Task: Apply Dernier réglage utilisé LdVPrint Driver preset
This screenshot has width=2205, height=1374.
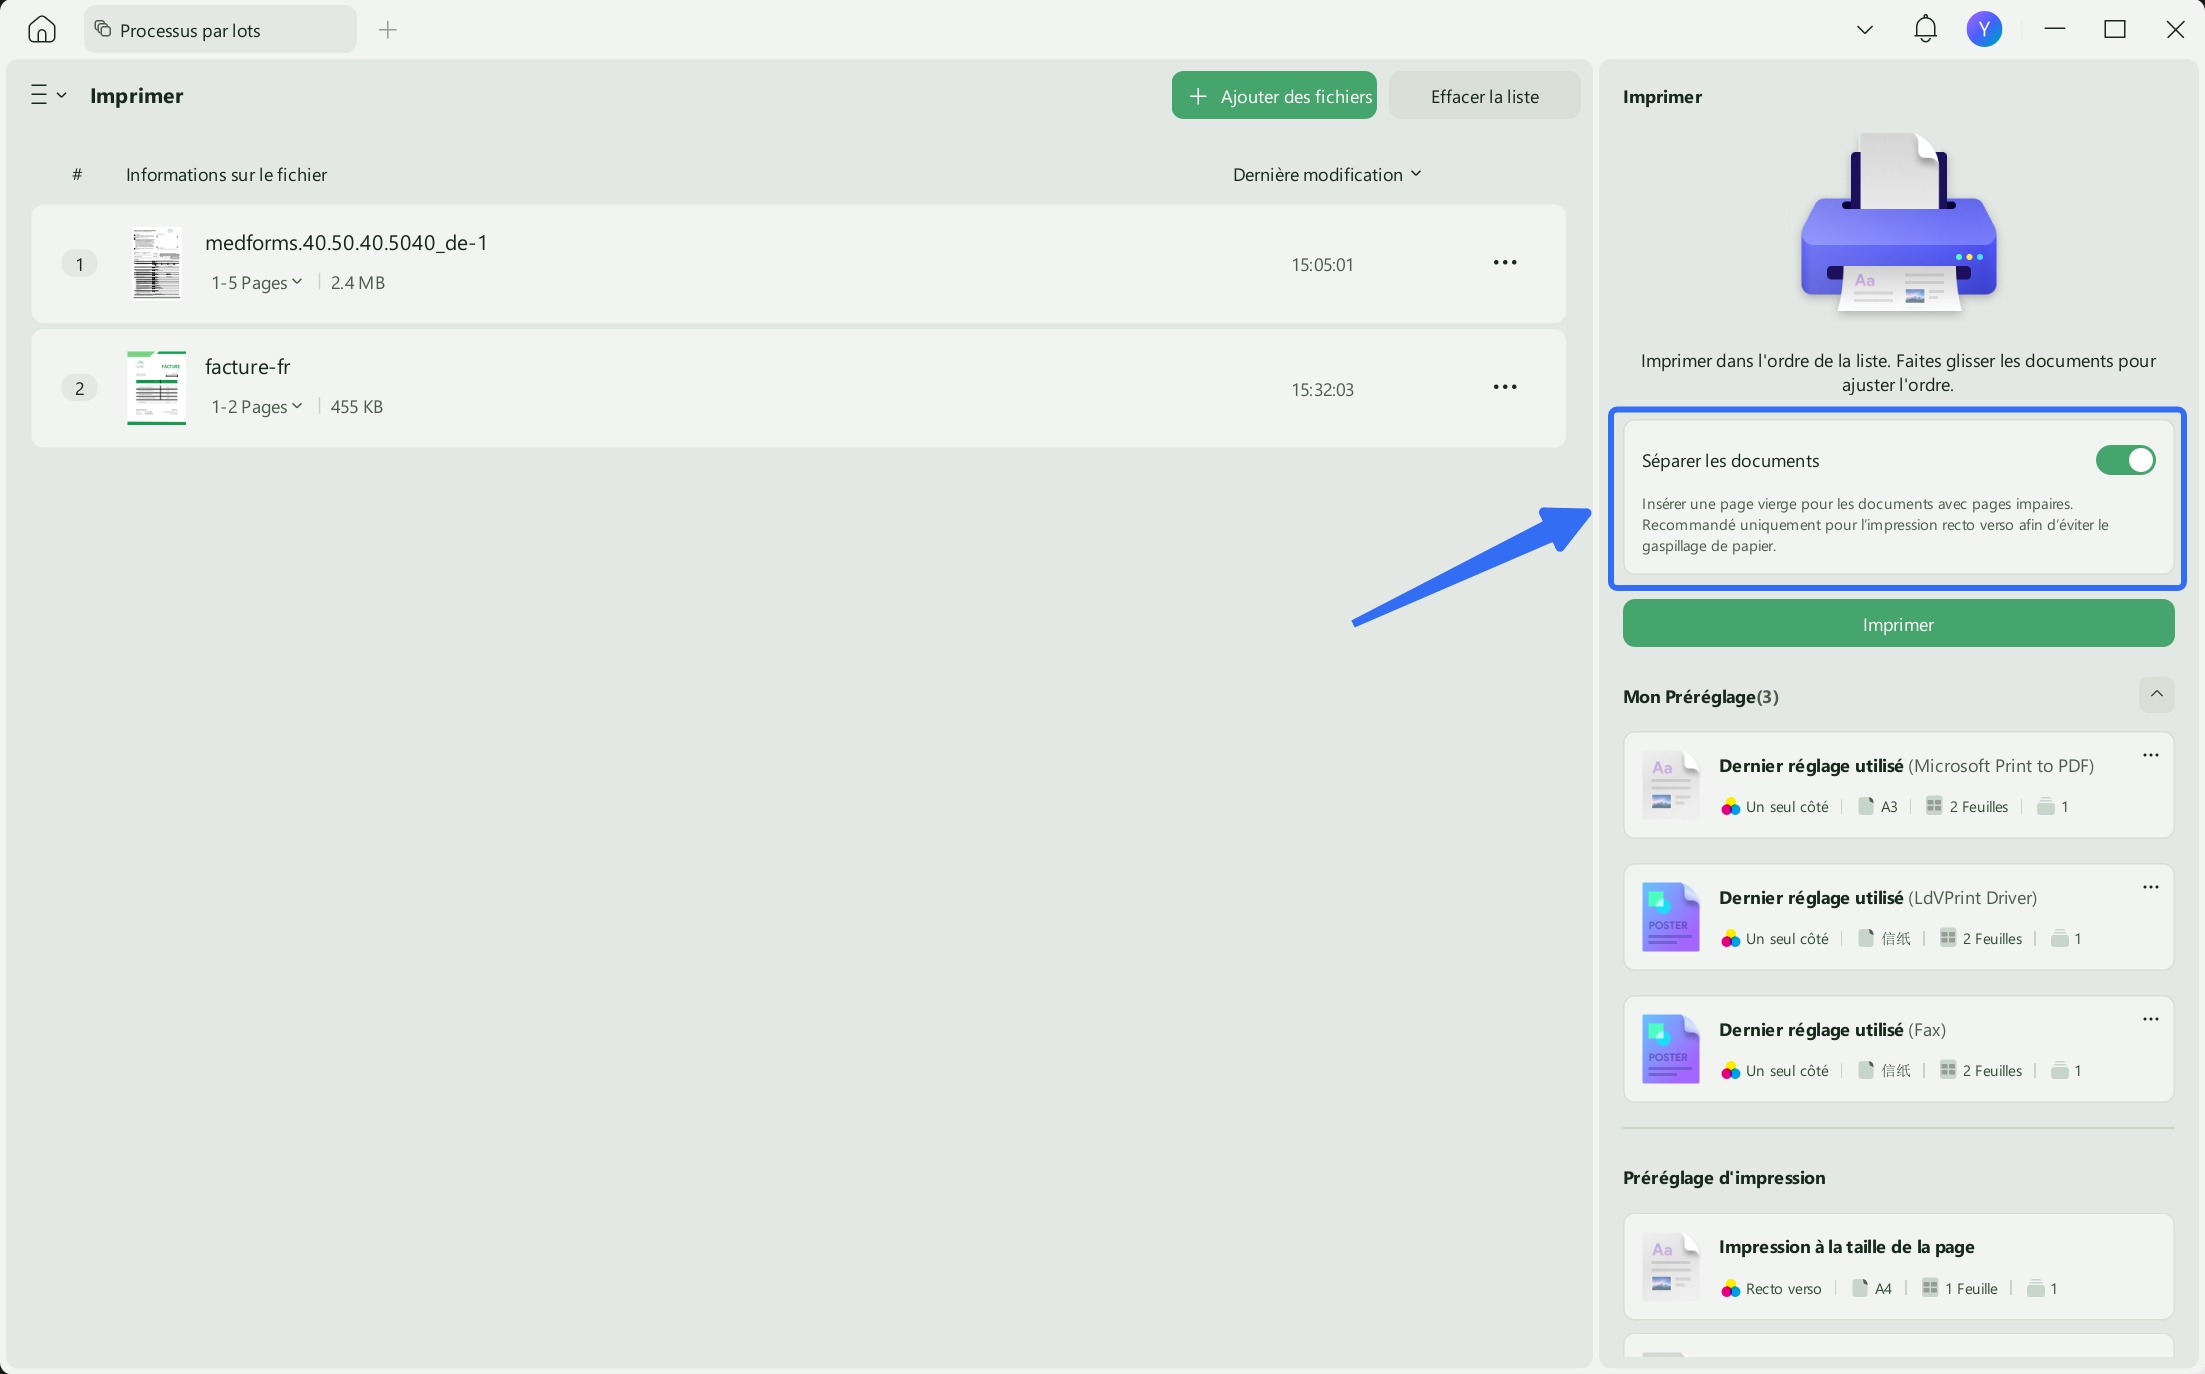Action: 1898,917
